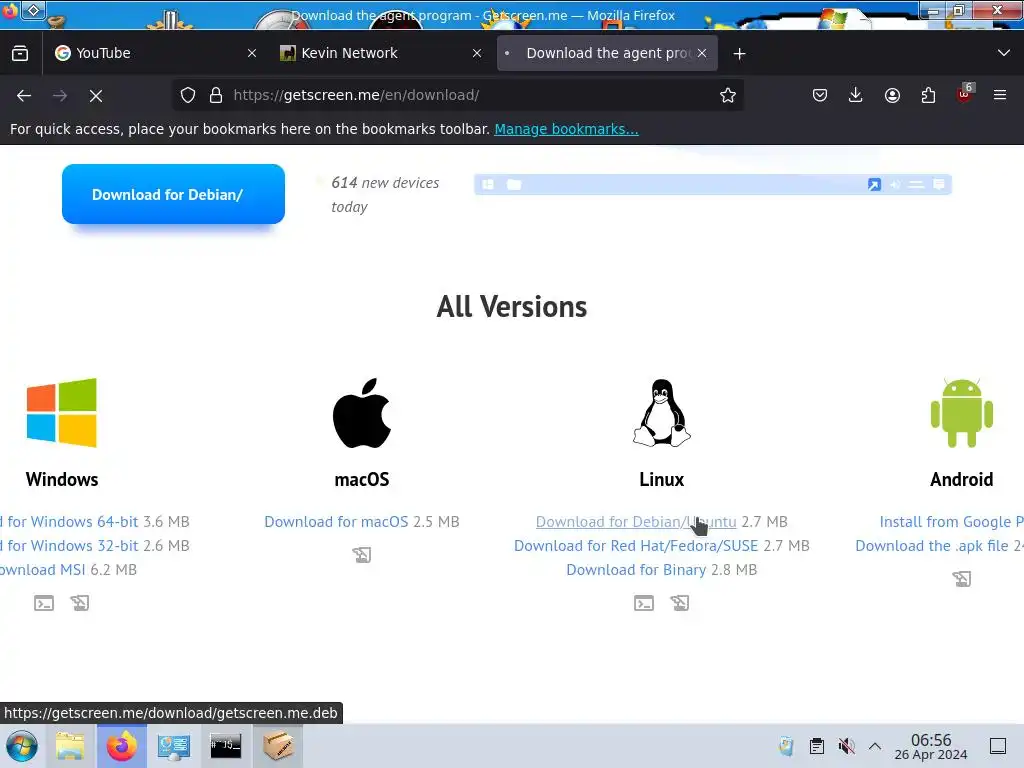
Task: Click Download for Red Hat/Fedora/SUSE link
Action: pos(636,546)
